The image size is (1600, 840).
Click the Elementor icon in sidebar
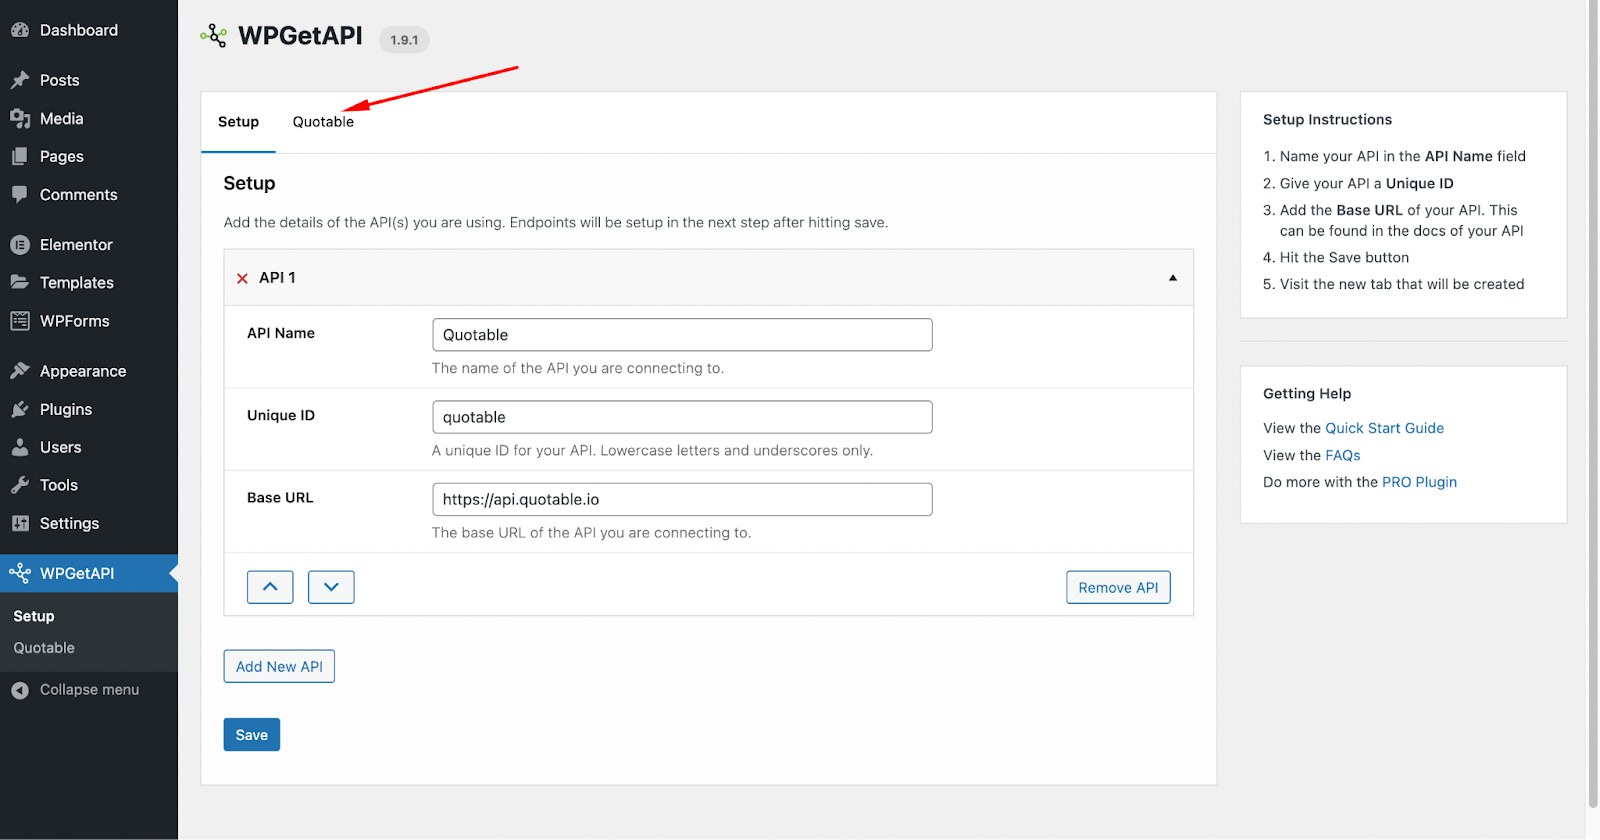click(20, 244)
